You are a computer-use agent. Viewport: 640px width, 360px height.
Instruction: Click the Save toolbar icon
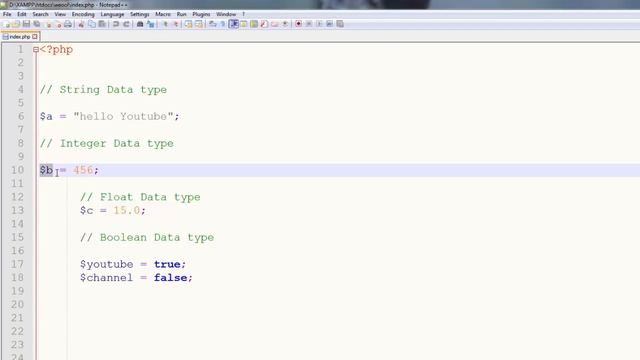click(x=27, y=24)
